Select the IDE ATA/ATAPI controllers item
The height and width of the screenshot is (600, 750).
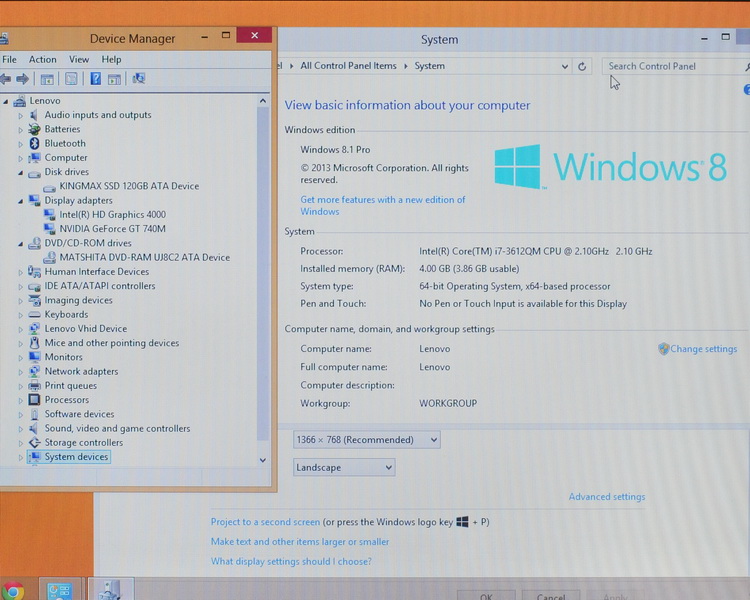point(100,286)
